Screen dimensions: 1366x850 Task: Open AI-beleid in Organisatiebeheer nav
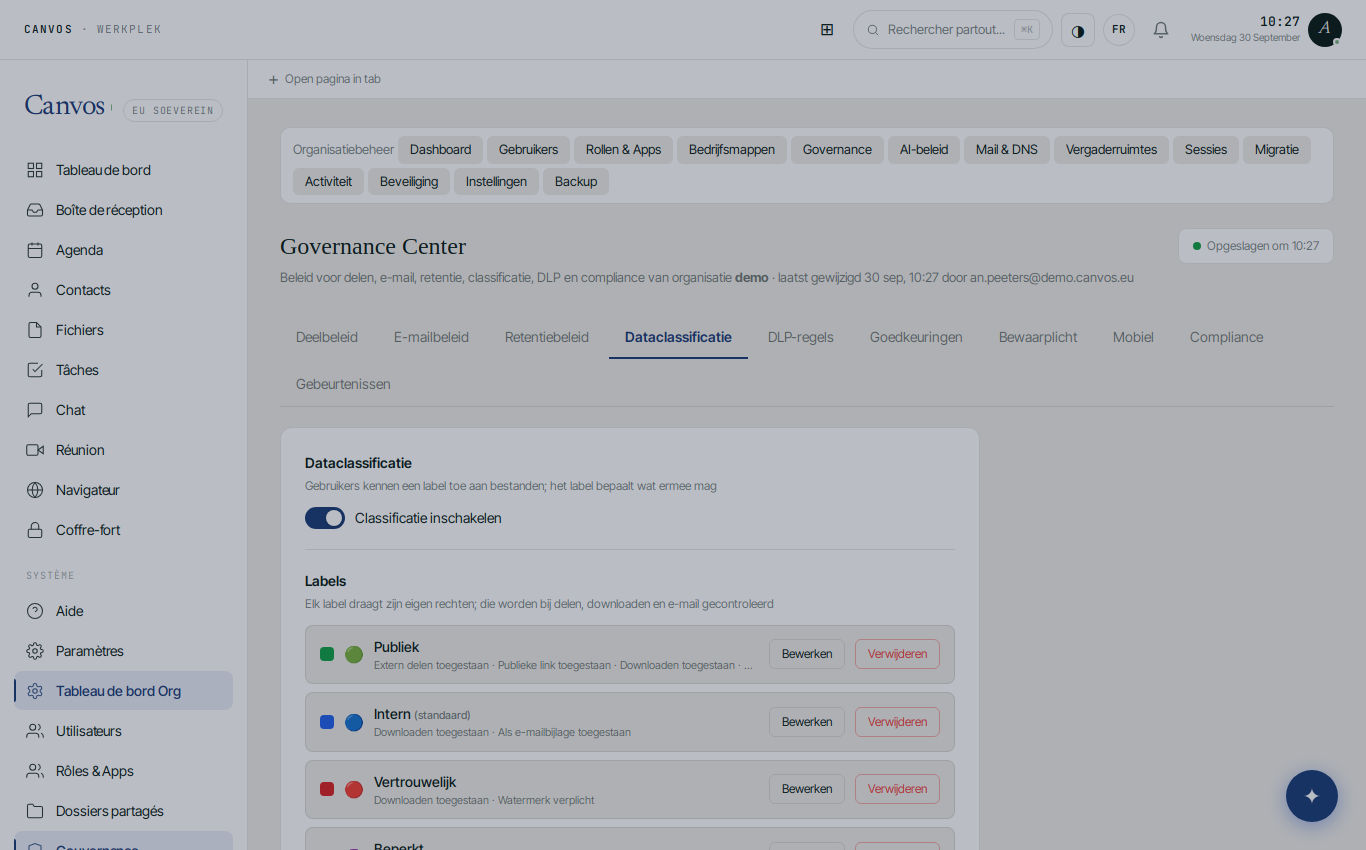[924, 150]
